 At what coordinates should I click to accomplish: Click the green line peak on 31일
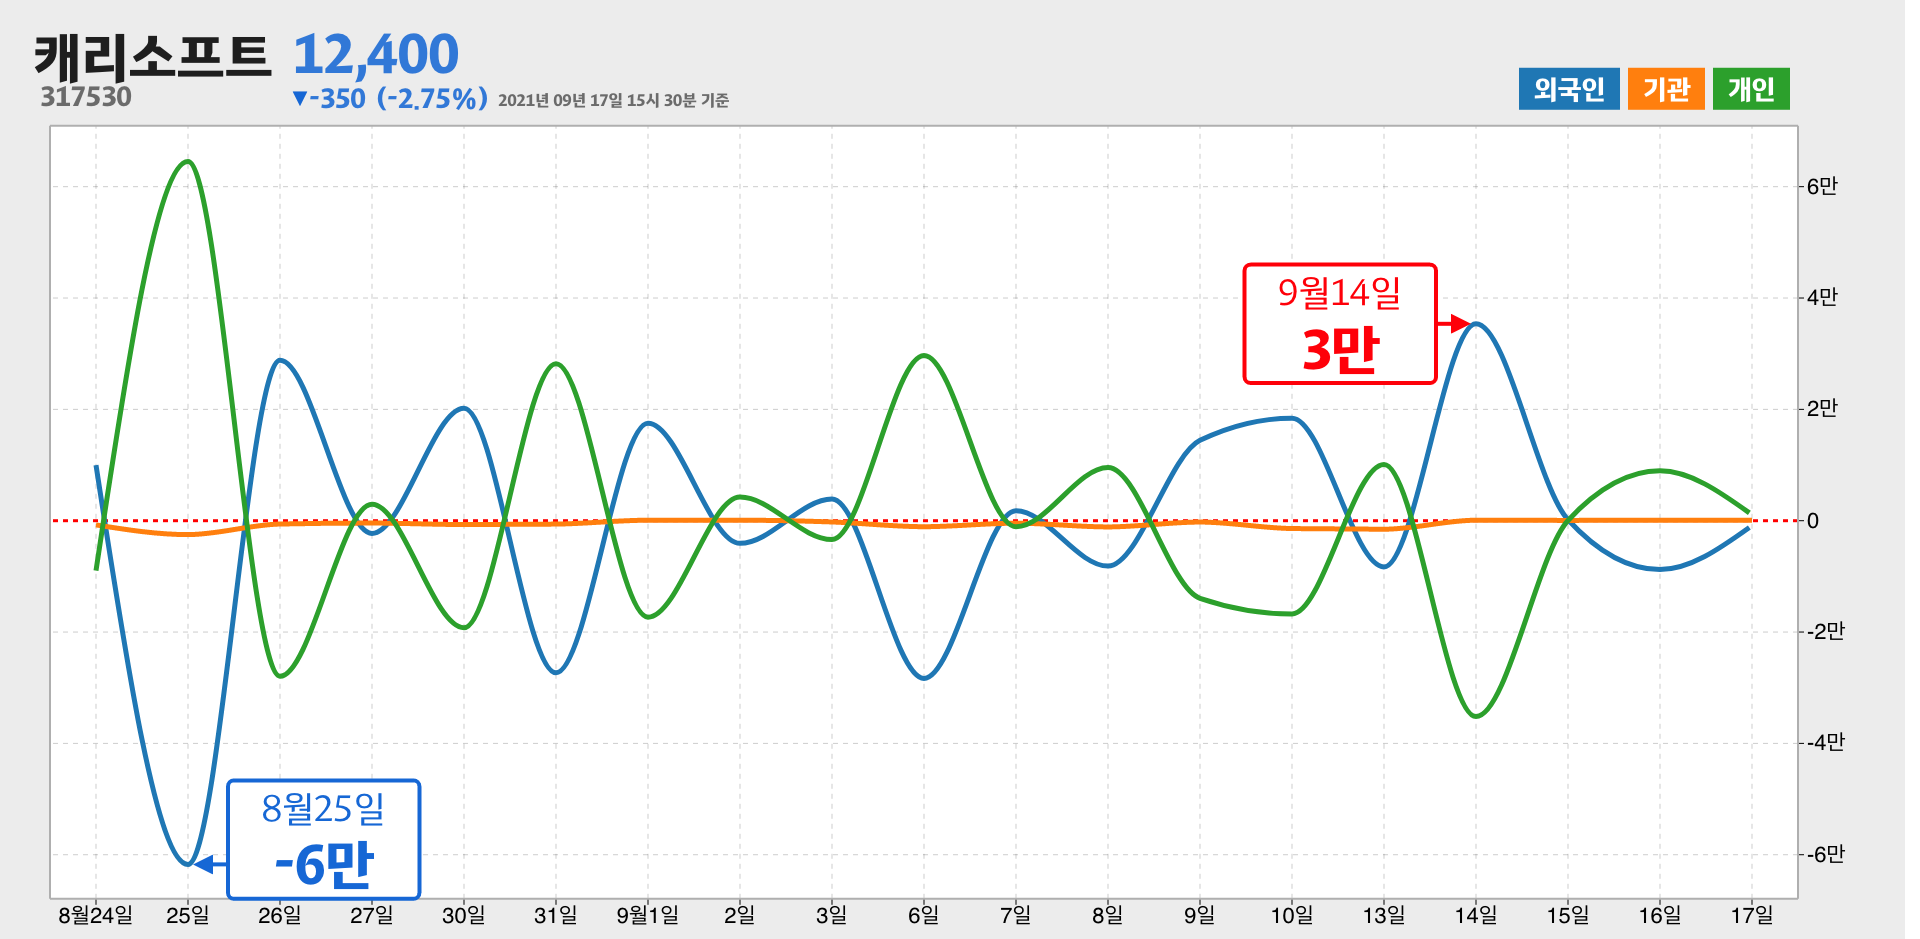(x=556, y=364)
